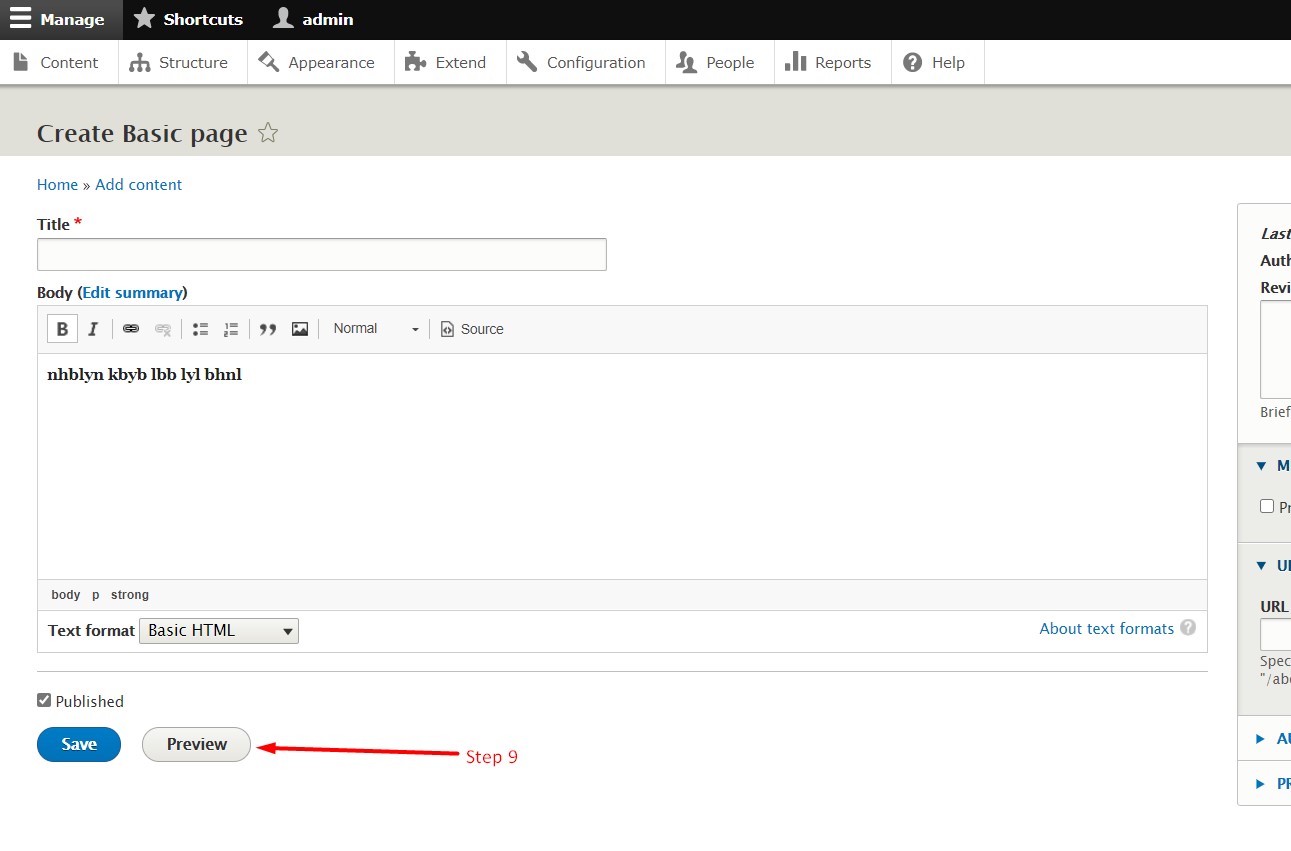Select the 'p' element in the path bar

click(x=96, y=595)
